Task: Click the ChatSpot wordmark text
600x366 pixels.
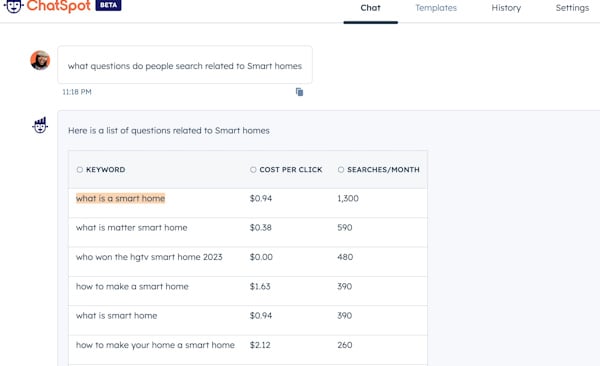Action: coord(59,6)
